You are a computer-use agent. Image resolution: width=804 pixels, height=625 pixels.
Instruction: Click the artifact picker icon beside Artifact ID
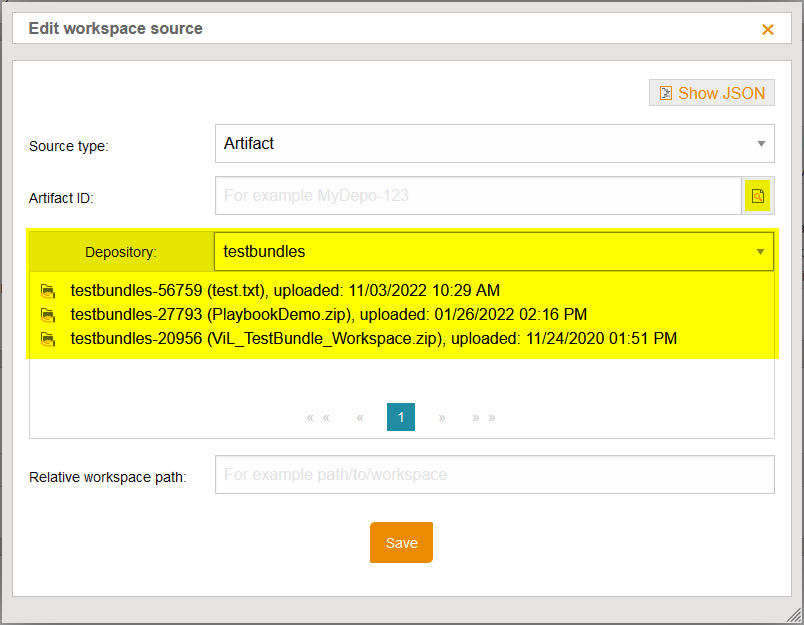758,196
